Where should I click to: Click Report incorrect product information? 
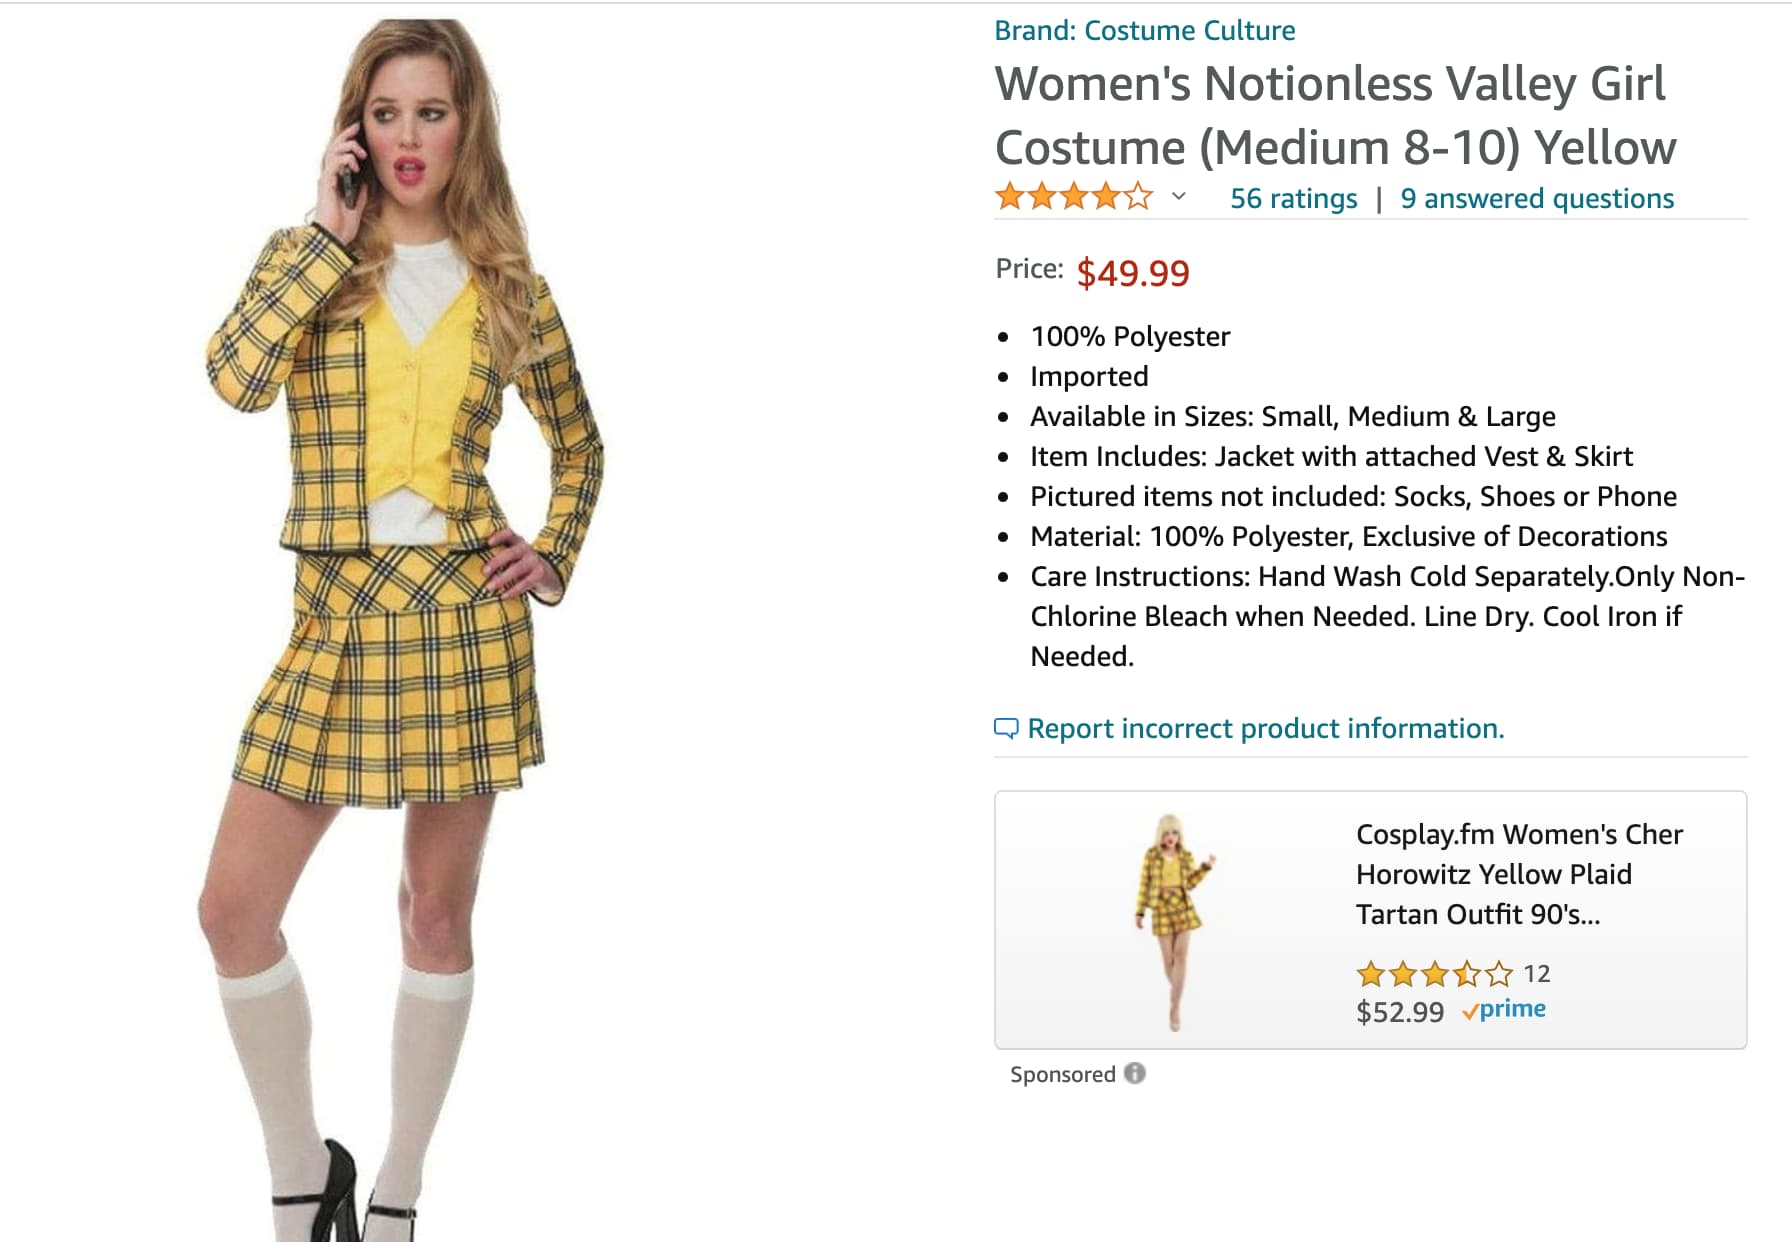pyautogui.click(x=1265, y=729)
